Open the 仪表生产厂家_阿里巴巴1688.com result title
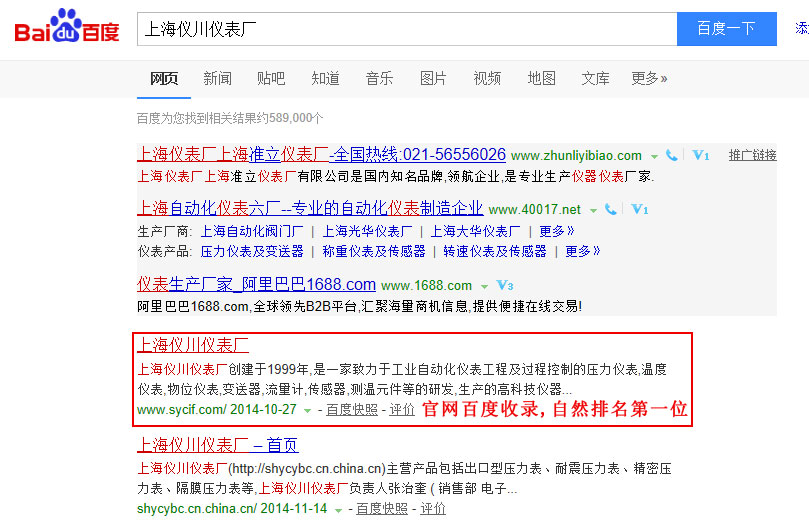The width and height of the screenshot is (809, 526). pos(256,284)
